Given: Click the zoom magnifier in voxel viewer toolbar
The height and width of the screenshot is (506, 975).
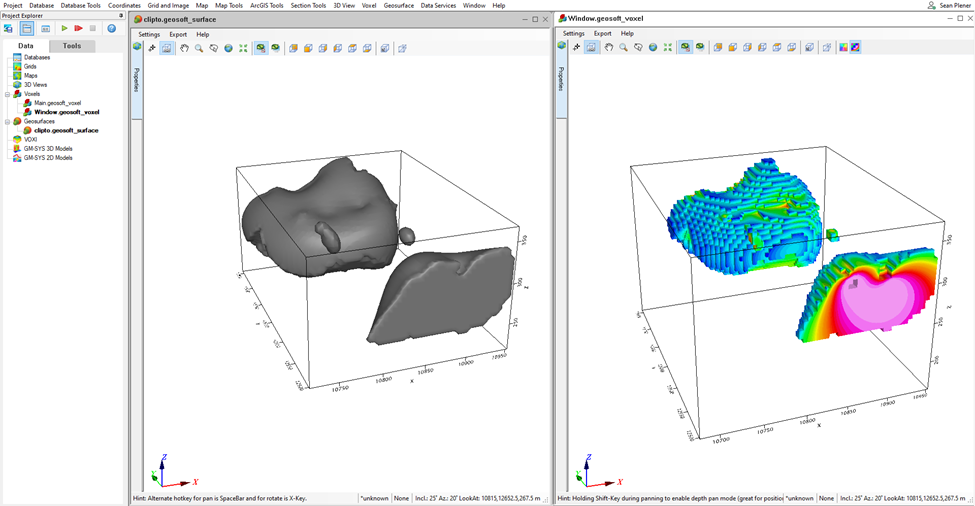Looking at the screenshot, I should pos(623,47).
